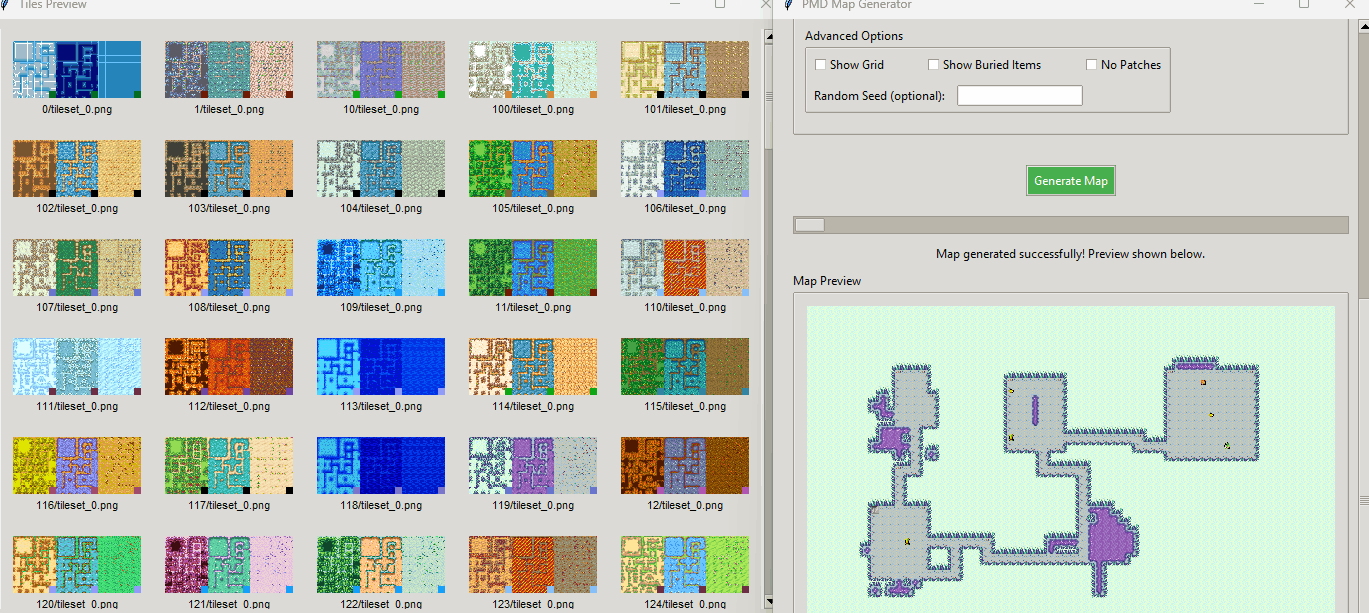Click the 'Advanced Options' heading
The height and width of the screenshot is (613, 1369).
coord(854,36)
